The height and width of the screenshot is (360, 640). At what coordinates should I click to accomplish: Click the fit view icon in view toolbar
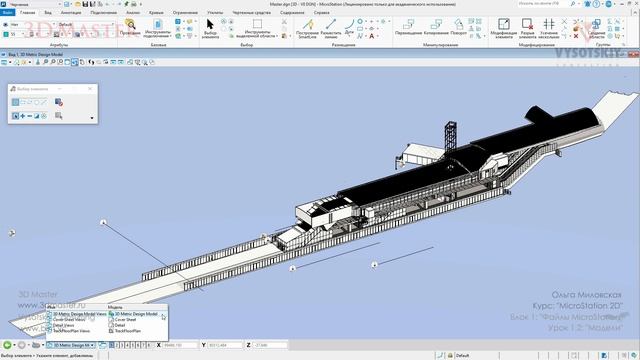coord(67,62)
